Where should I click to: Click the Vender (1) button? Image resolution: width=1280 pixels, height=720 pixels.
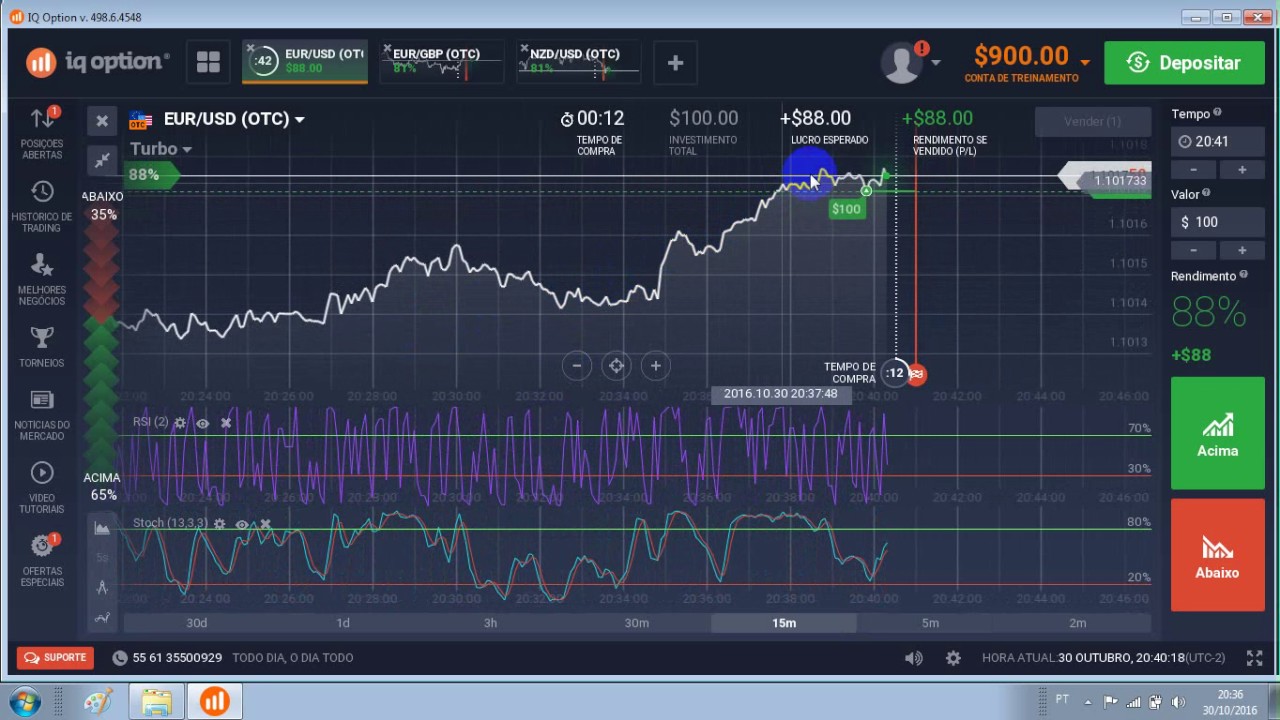(x=1092, y=121)
